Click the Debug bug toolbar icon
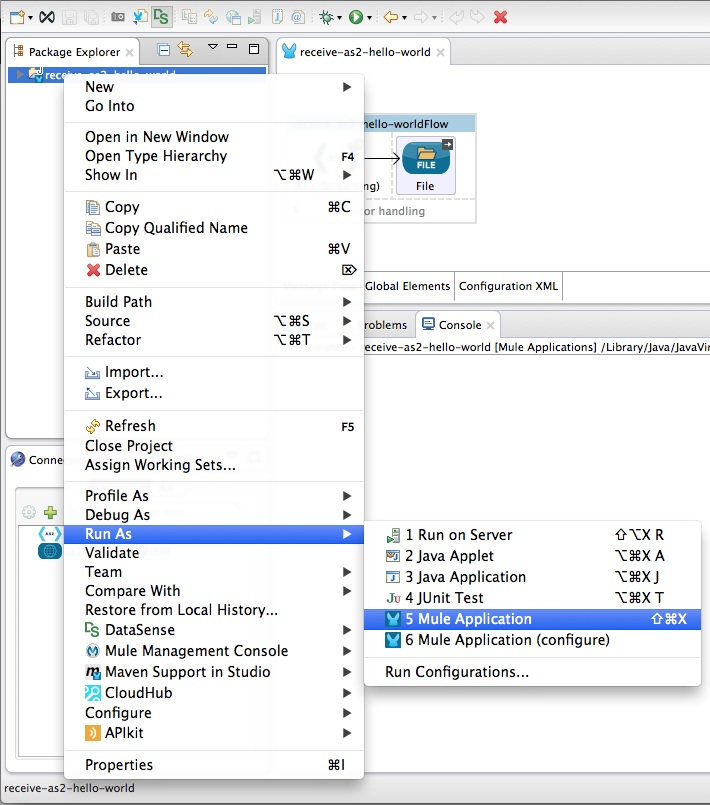 pyautogui.click(x=325, y=17)
